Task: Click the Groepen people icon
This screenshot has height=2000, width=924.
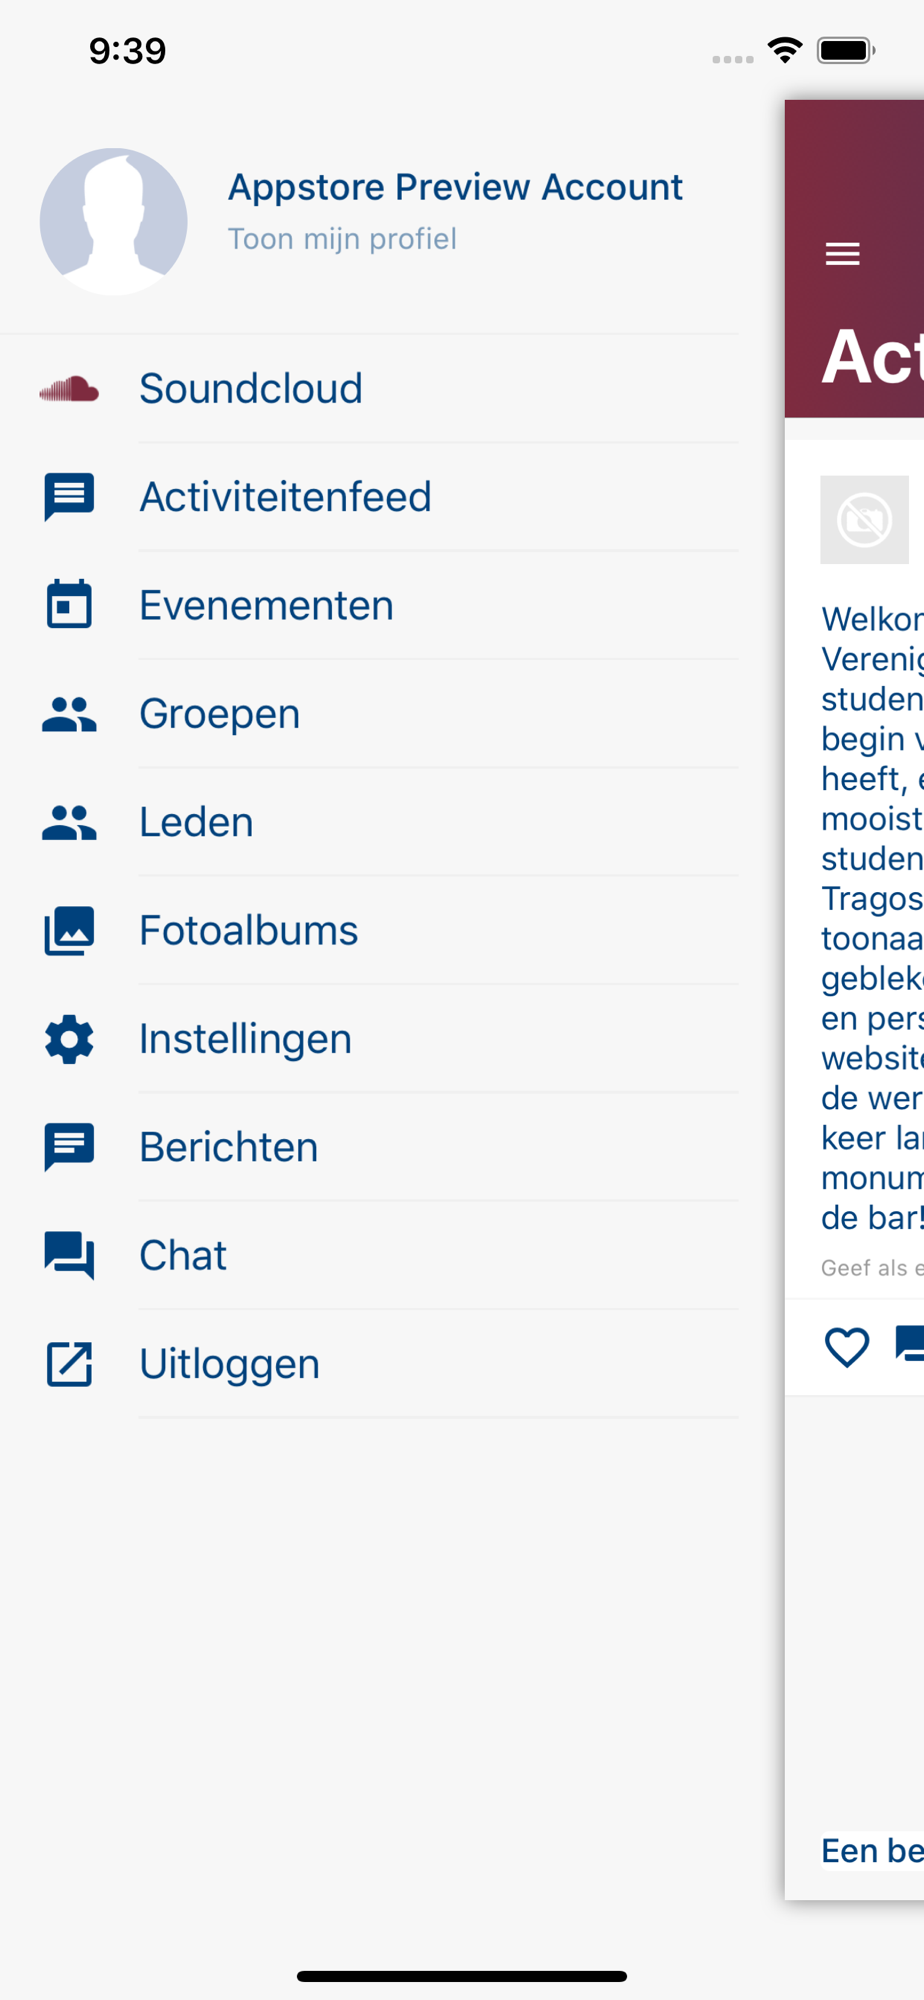Action: 69,714
